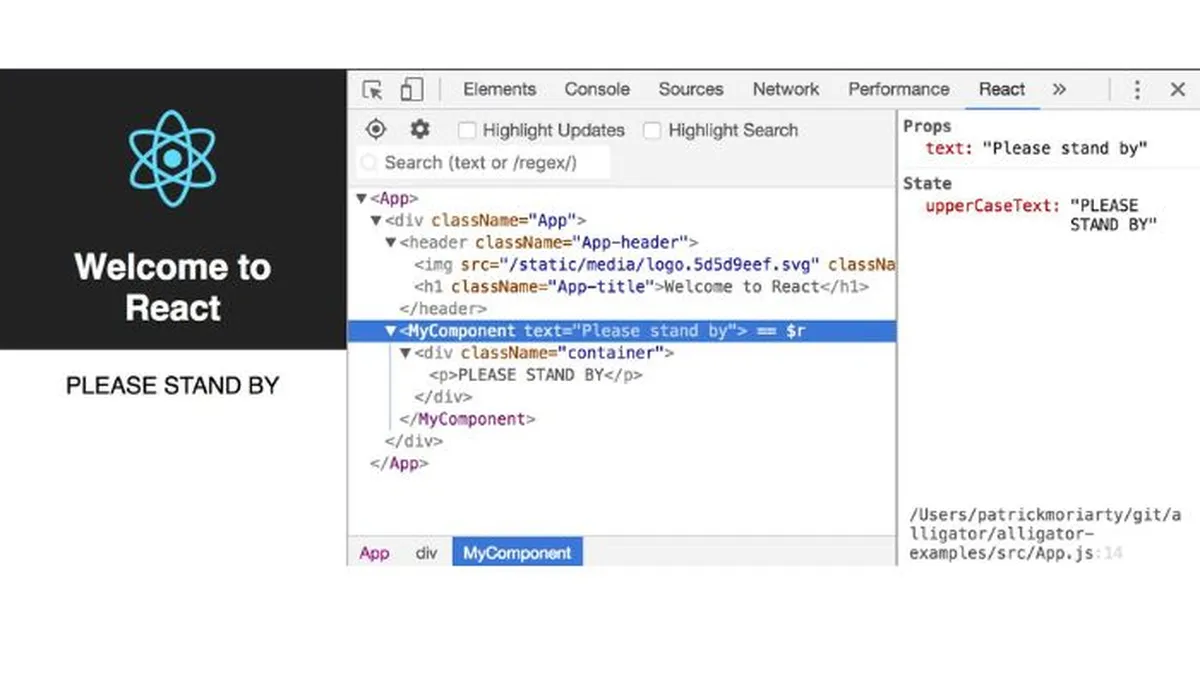This screenshot has height=686, width=1200.
Task: Click the State section heading
Action: tap(927, 183)
